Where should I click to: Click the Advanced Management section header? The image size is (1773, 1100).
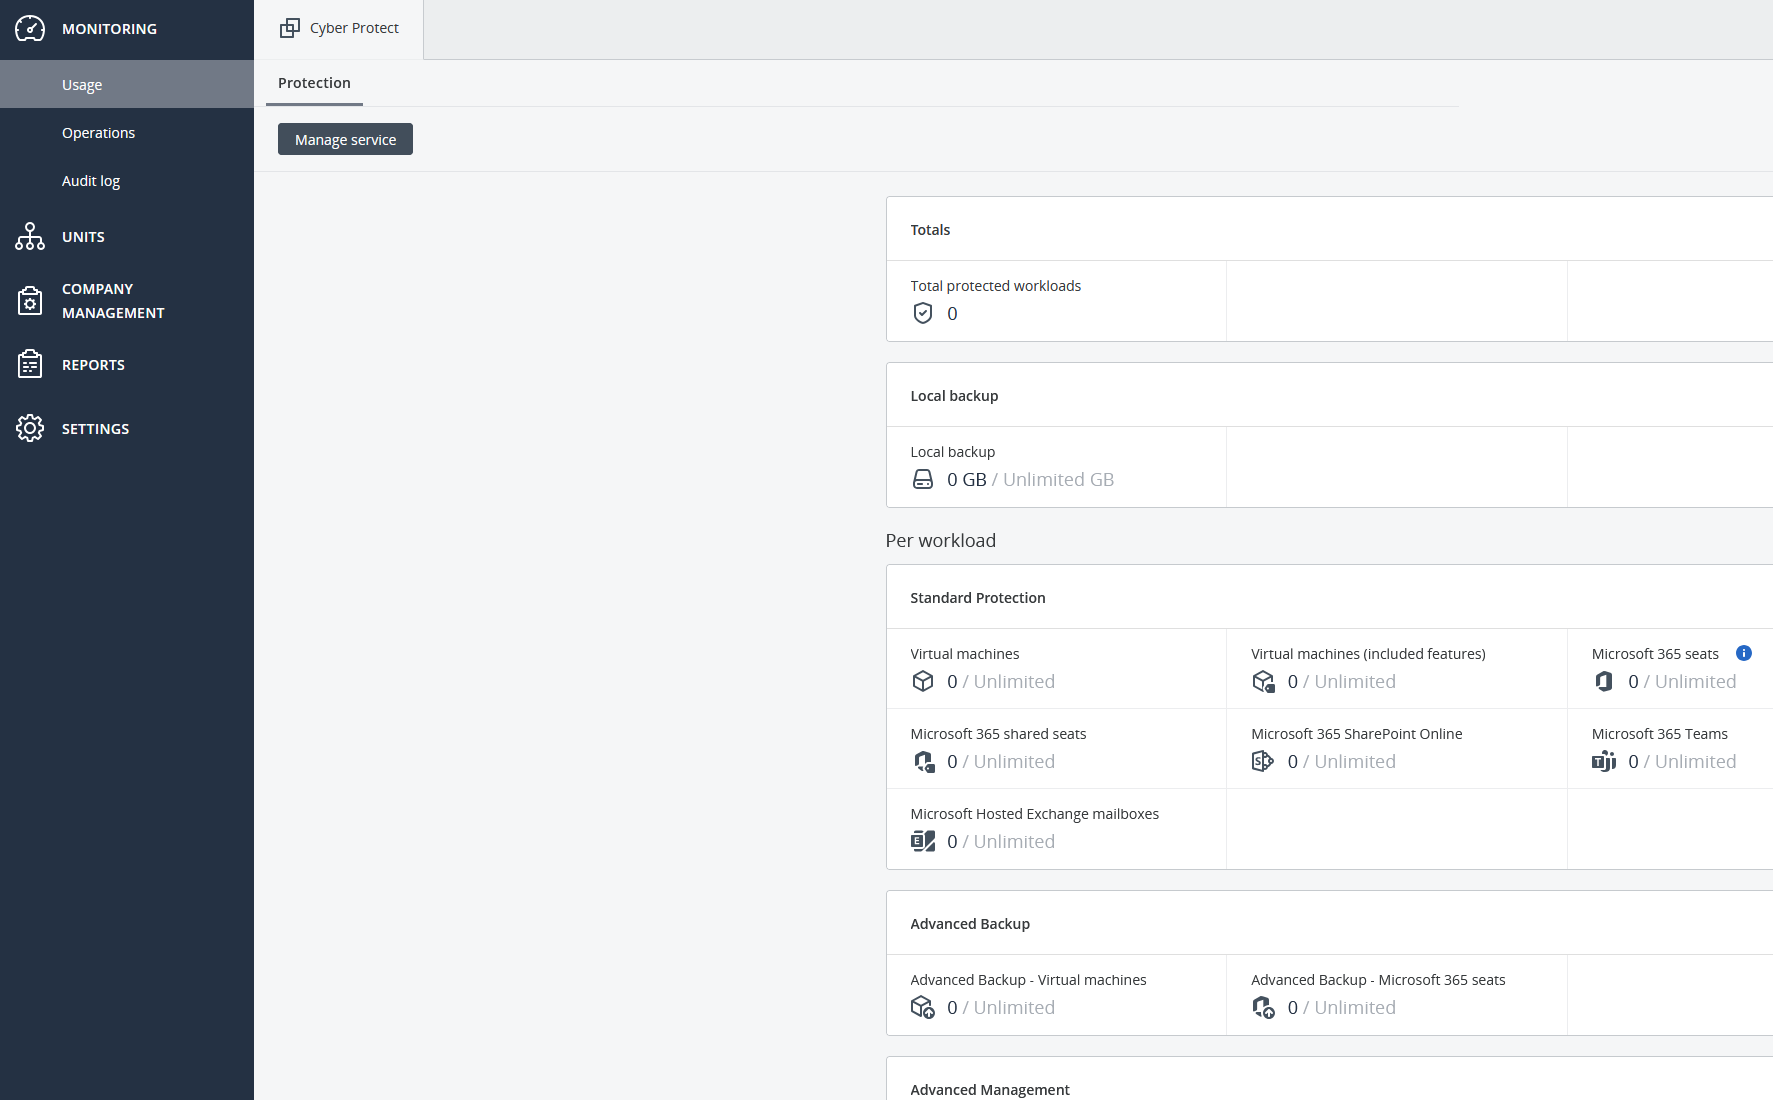tap(989, 1089)
